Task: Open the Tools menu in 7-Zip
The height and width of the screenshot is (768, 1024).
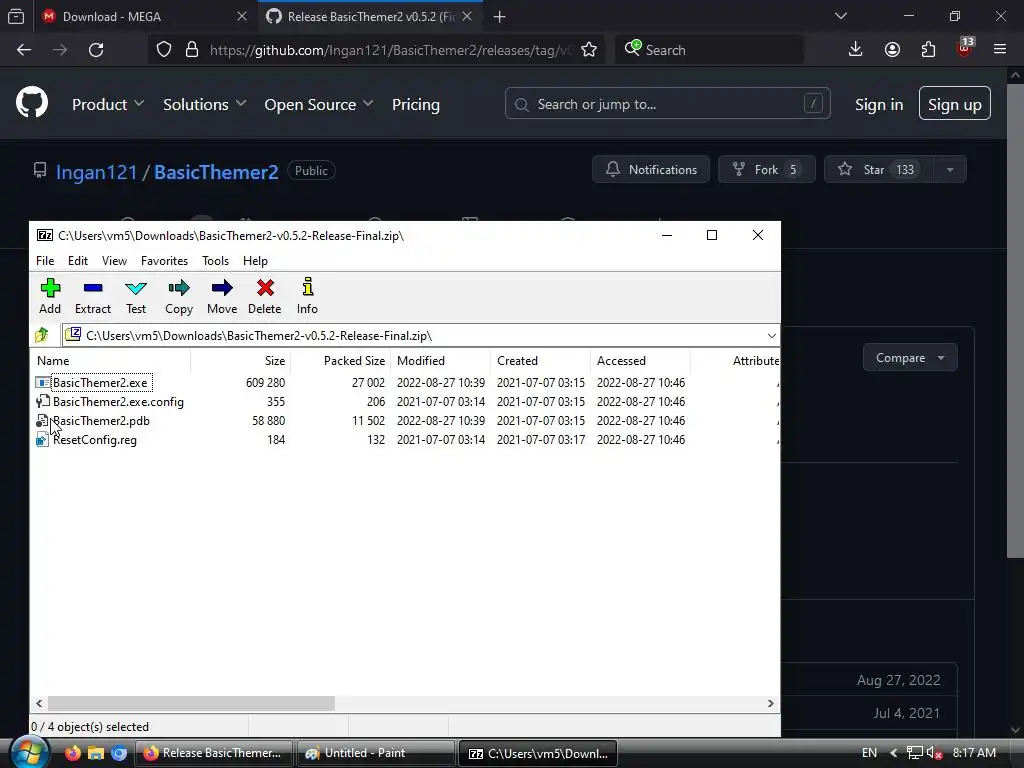Action: coord(216,261)
